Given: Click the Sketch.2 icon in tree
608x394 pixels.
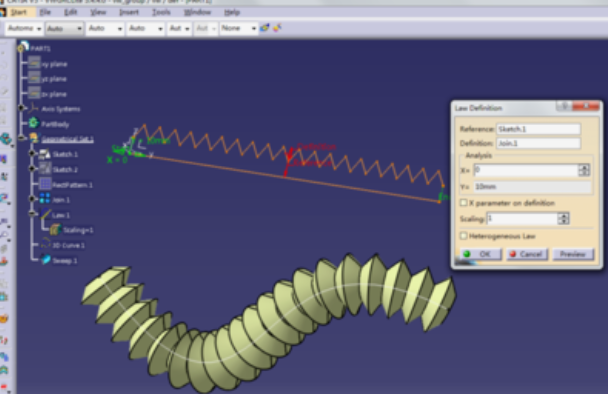Looking at the screenshot, I should (45, 168).
